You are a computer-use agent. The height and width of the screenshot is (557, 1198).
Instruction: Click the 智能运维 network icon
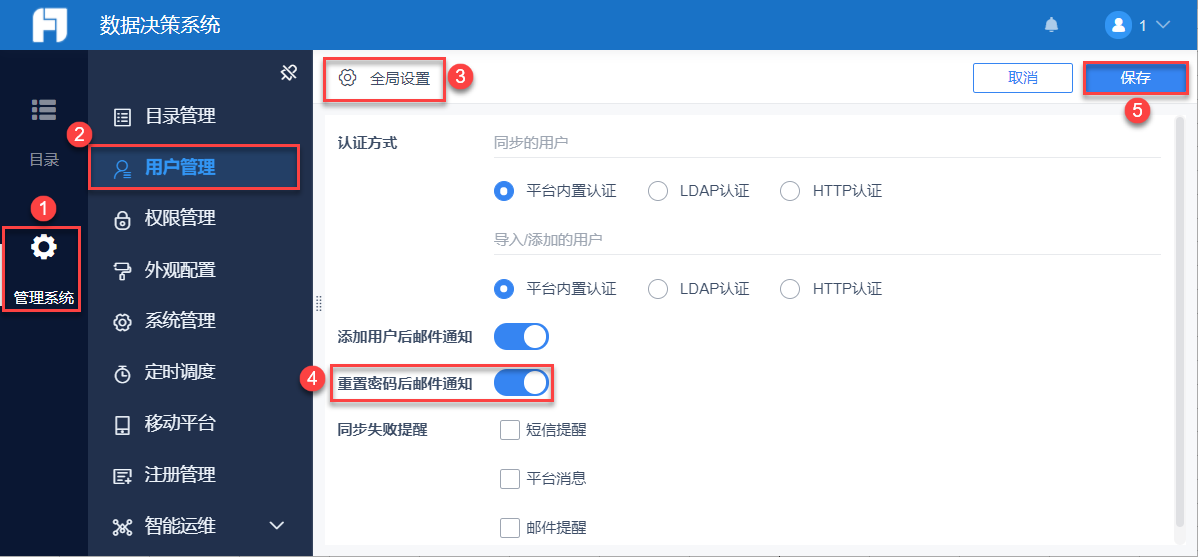pos(122,527)
